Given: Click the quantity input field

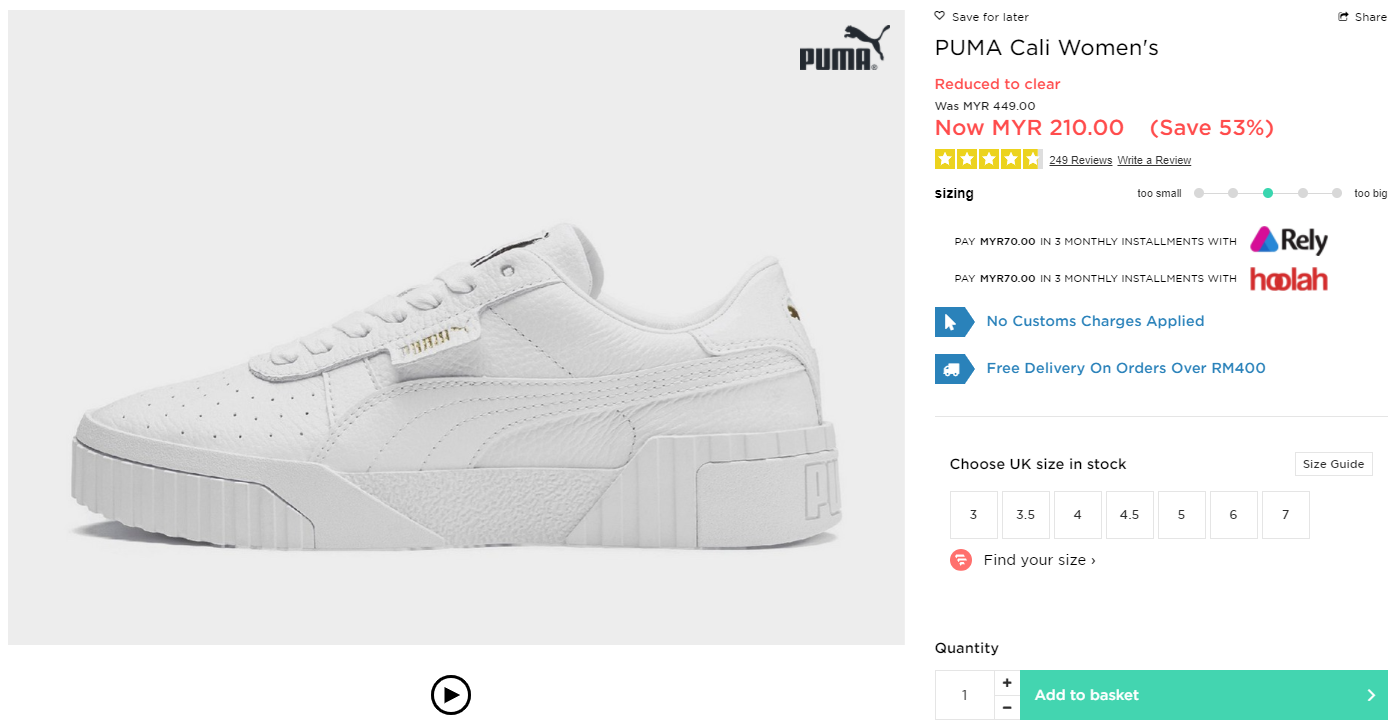Looking at the screenshot, I should [965, 695].
